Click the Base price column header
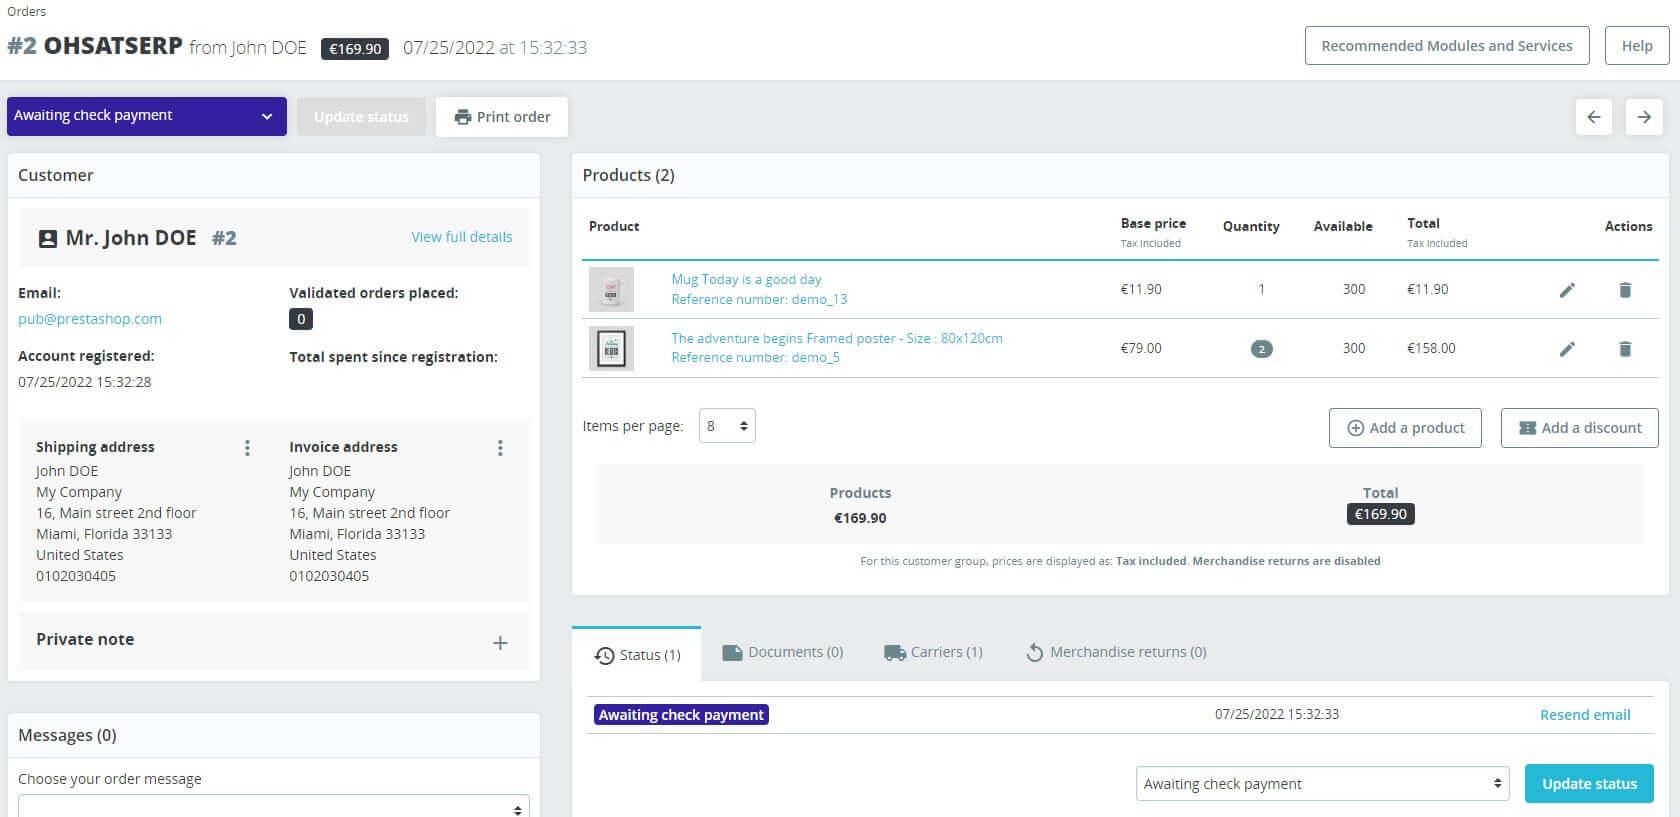 click(x=1153, y=224)
